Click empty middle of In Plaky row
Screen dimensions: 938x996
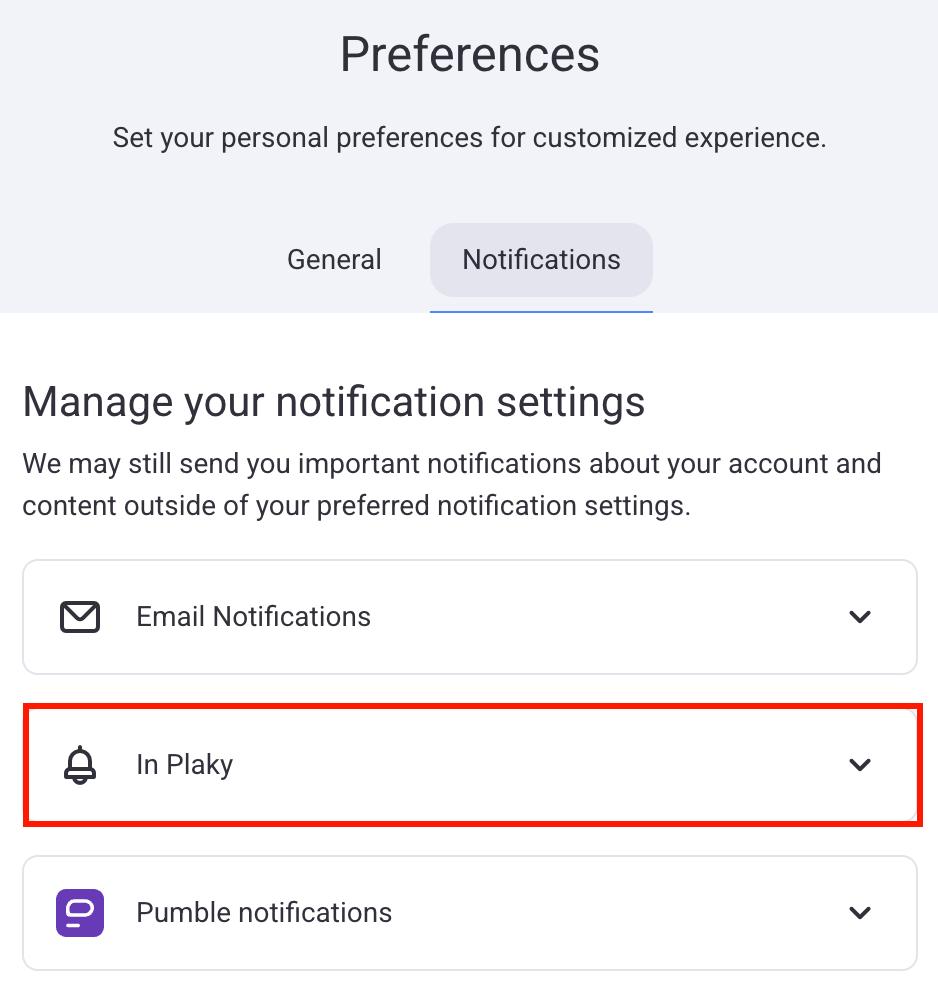point(540,765)
